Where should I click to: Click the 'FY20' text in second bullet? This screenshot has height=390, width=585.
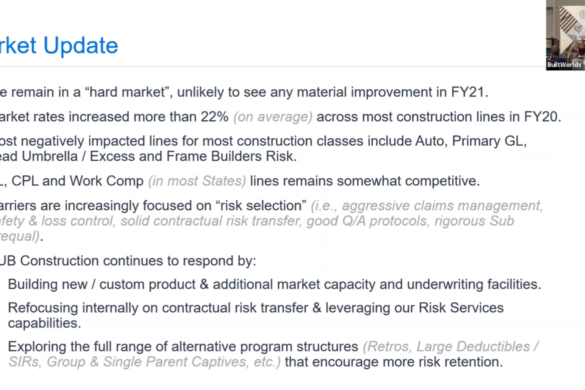(542, 117)
